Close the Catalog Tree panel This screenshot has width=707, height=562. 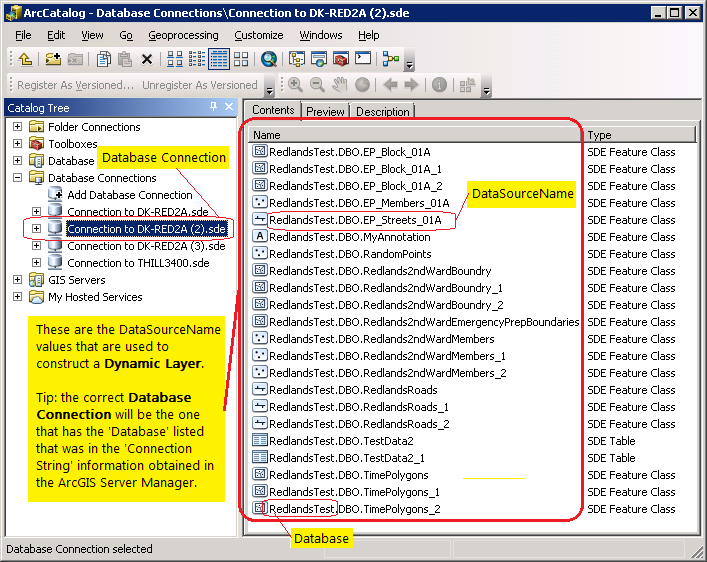229,106
